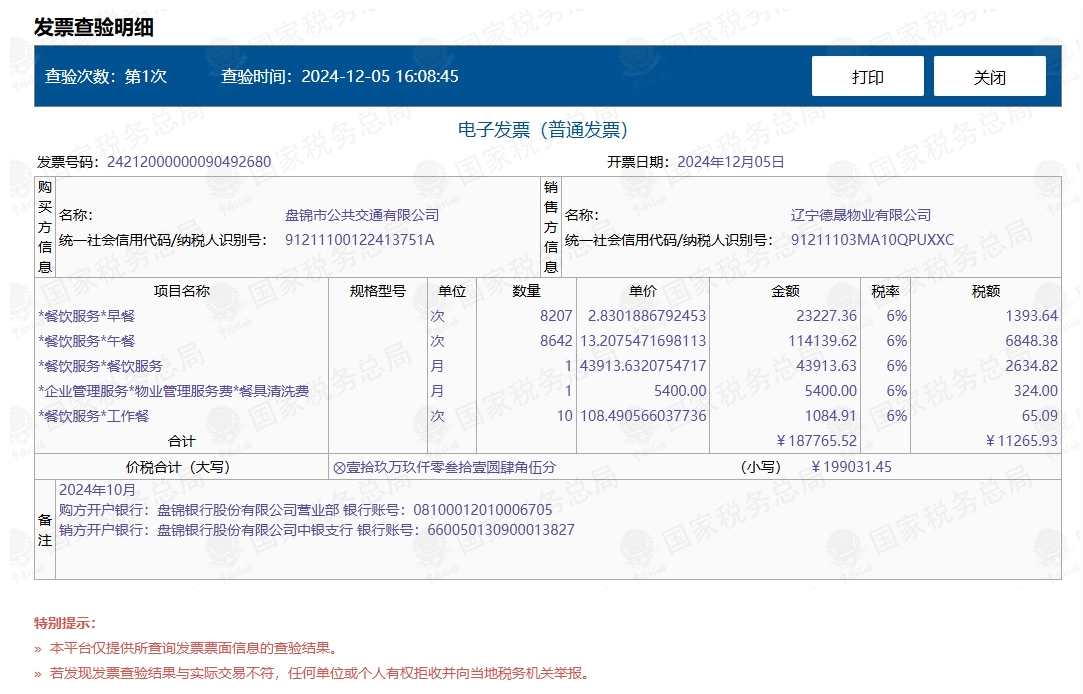Select buyer tax ID 91211100122413751A
This screenshot has height=694, width=1083.
pyautogui.click(x=359, y=240)
